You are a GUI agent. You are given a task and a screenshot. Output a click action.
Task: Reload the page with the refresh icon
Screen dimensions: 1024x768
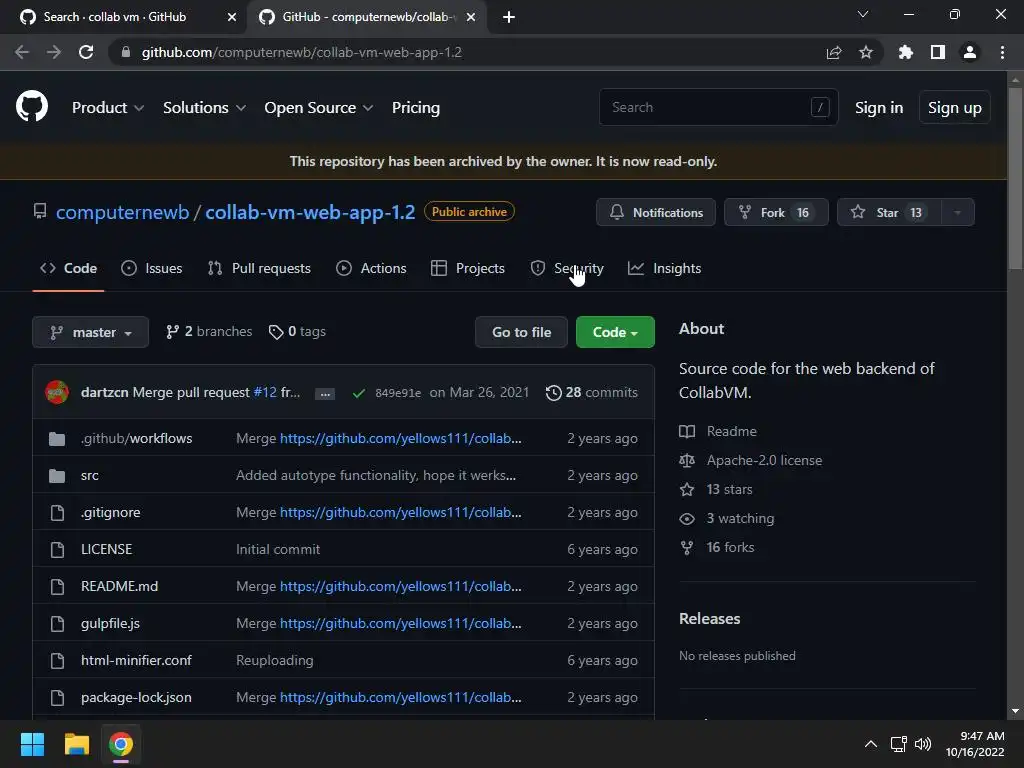(86, 52)
